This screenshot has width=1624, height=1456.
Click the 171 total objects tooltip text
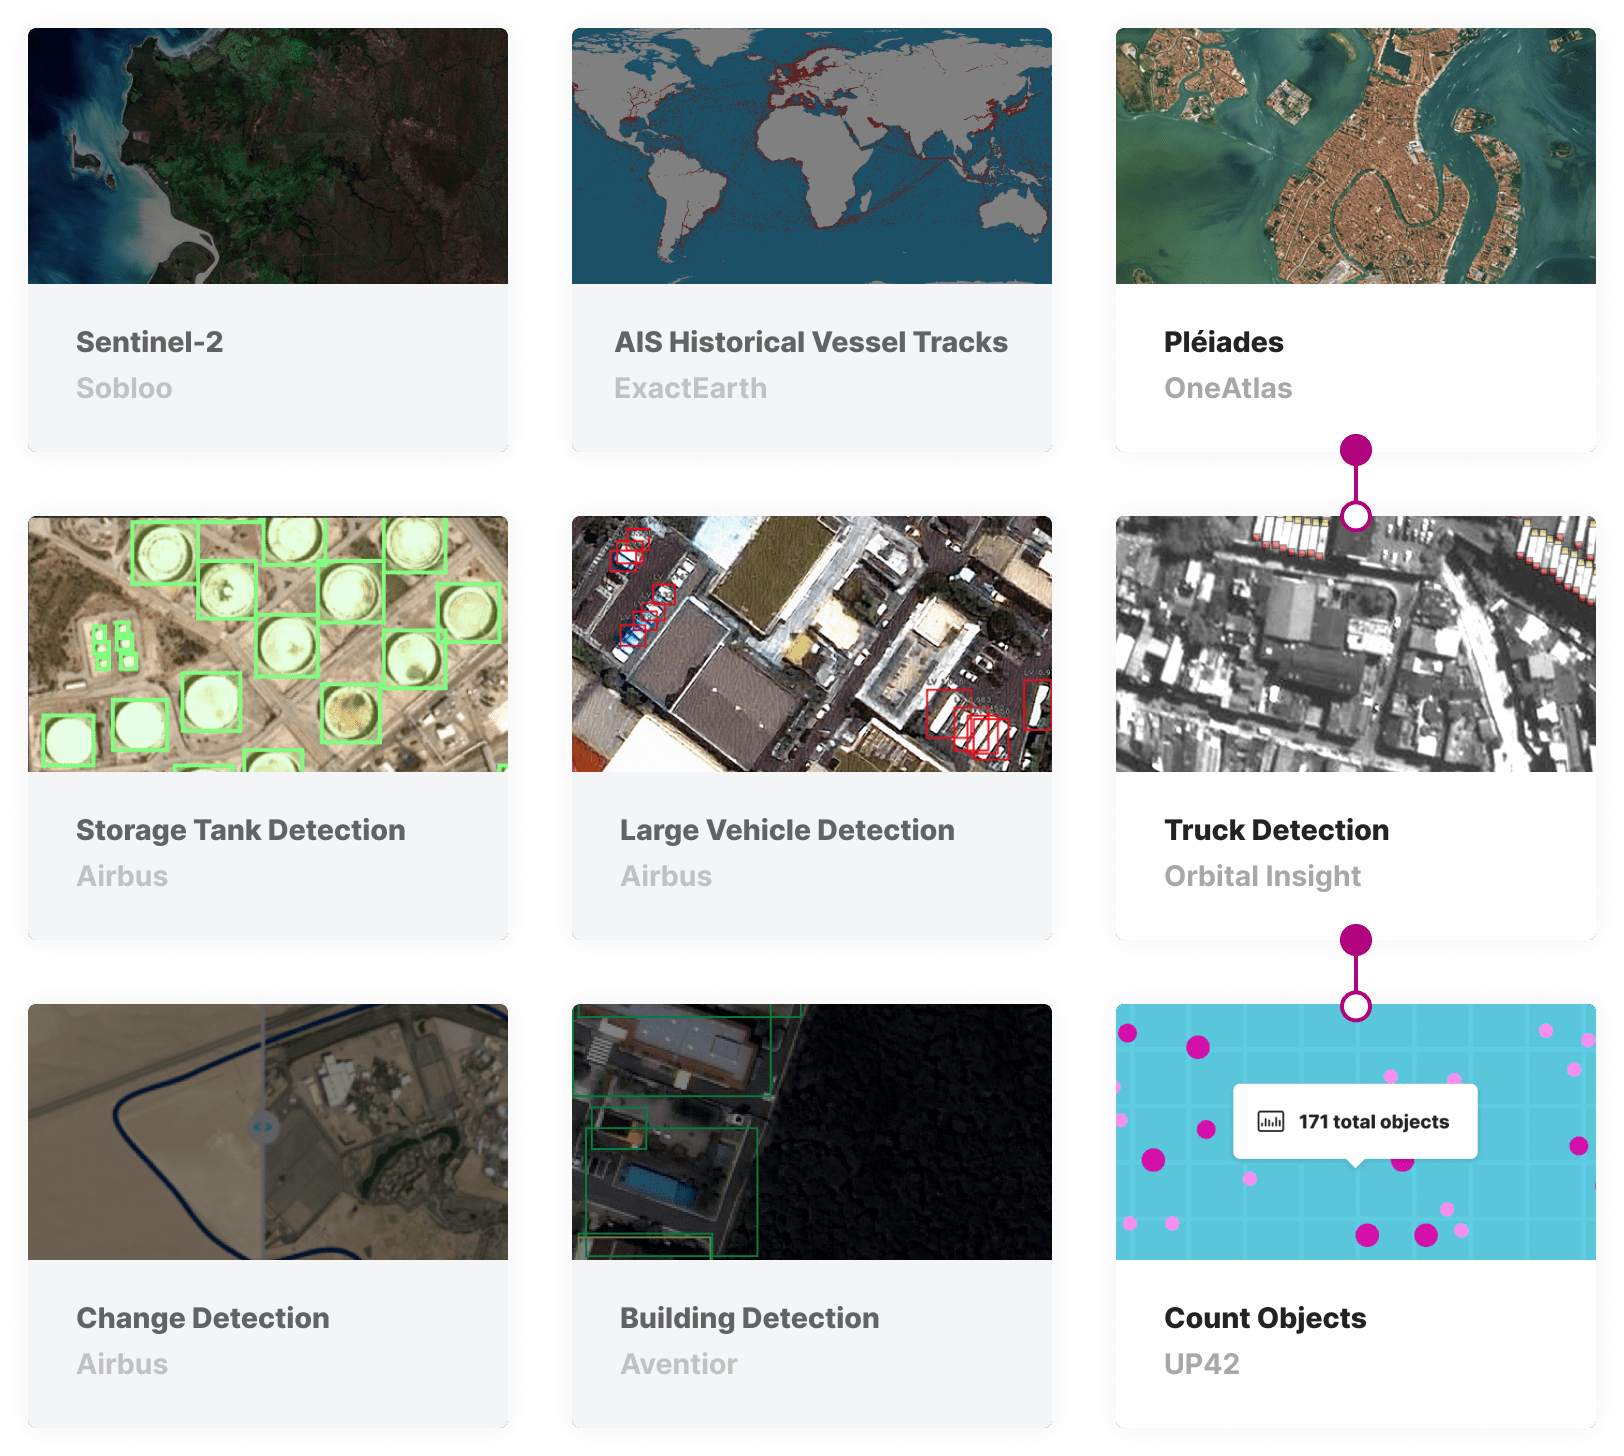1374,1122
